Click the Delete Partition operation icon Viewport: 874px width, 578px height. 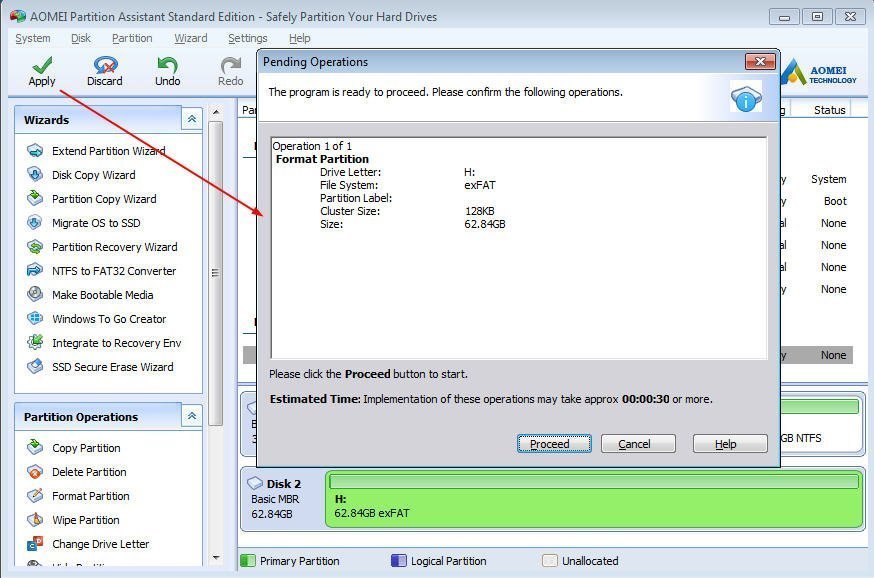coord(35,472)
